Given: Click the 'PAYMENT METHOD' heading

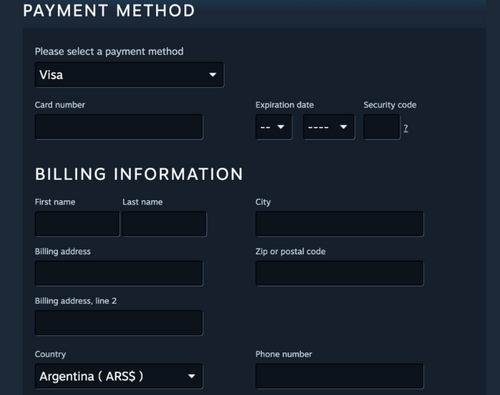Looking at the screenshot, I should (x=109, y=11).
